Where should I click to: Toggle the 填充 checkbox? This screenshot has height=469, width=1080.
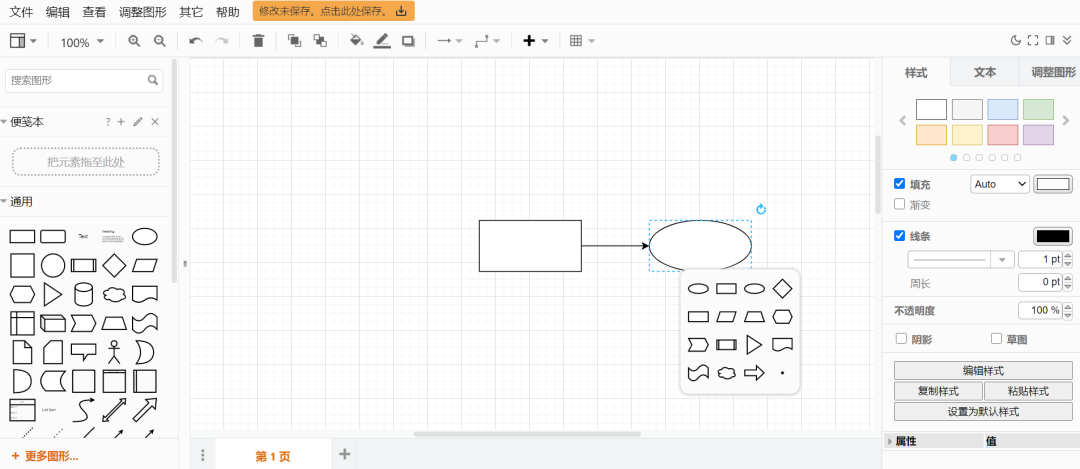[899, 184]
